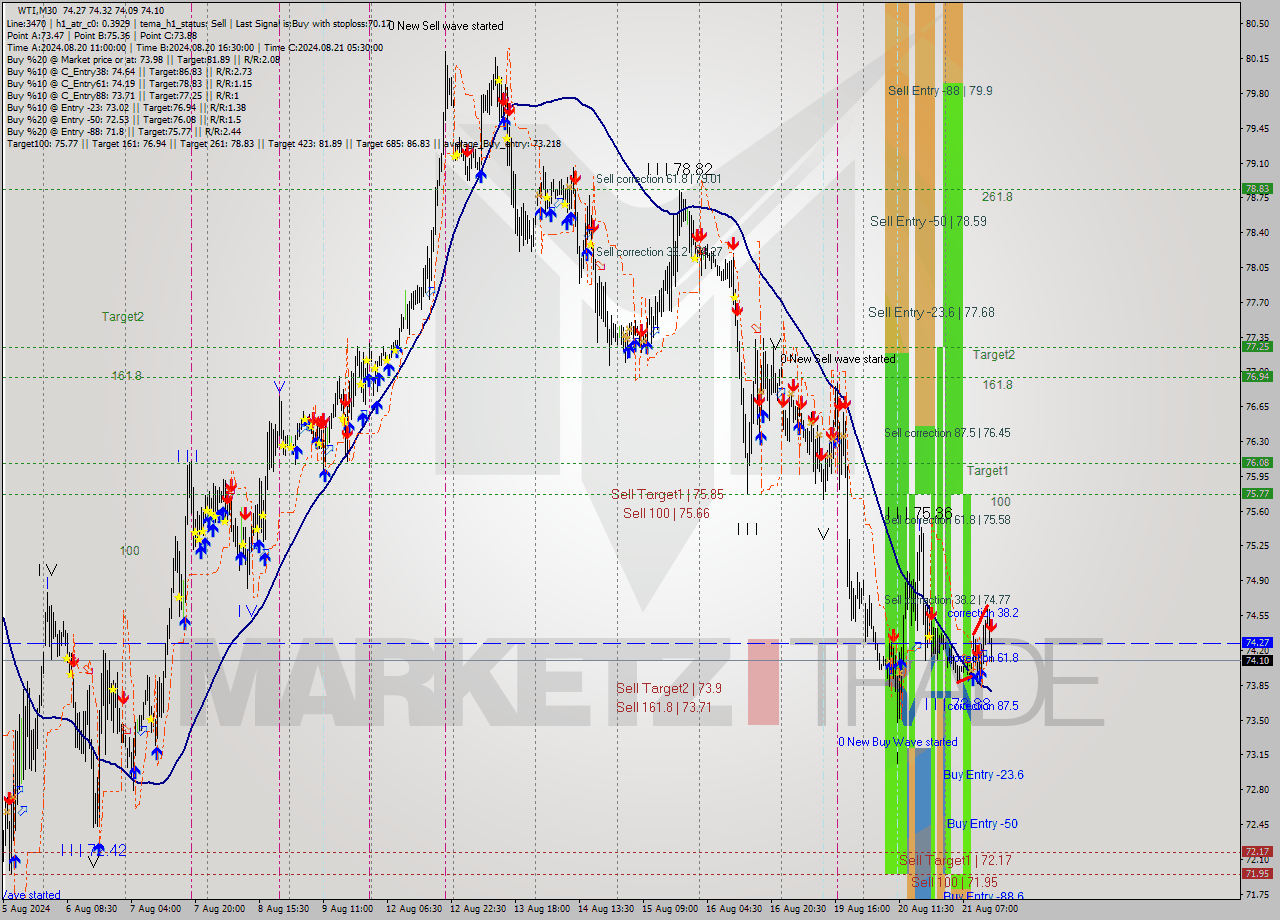1280x920 pixels.
Task: Click the 78.83 green price tag
Action: 1257,188
